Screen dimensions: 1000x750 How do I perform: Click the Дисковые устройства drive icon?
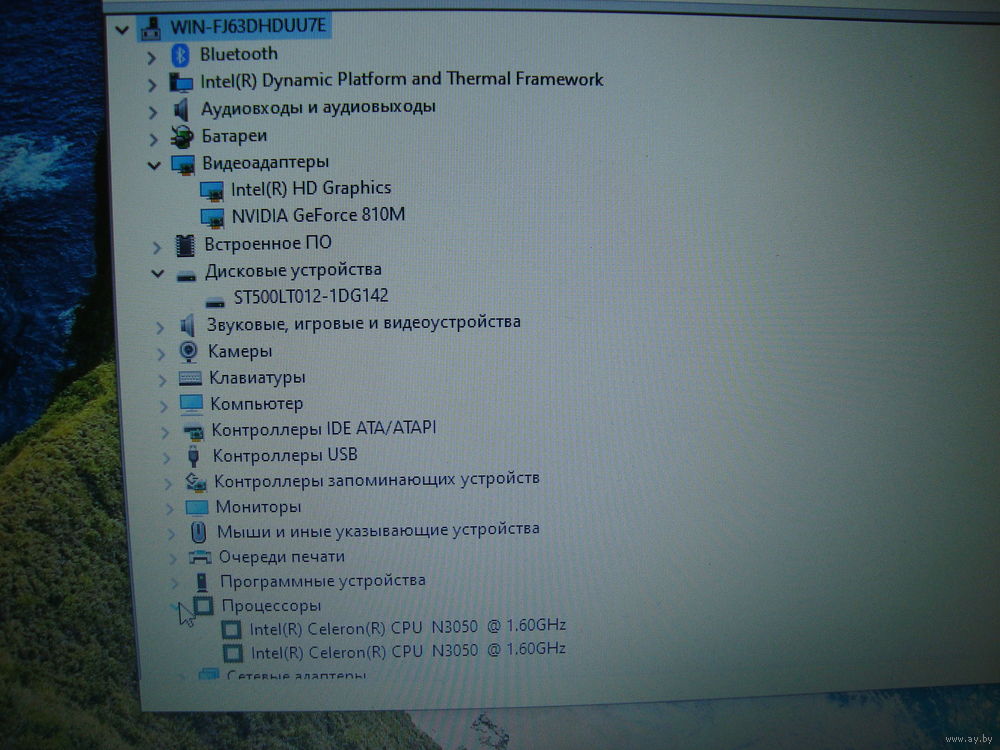pyautogui.click(x=186, y=276)
